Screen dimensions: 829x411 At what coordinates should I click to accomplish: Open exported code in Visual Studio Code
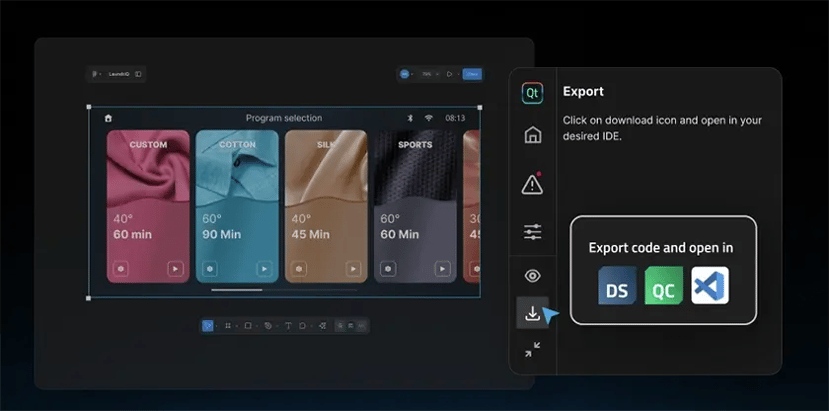710,286
